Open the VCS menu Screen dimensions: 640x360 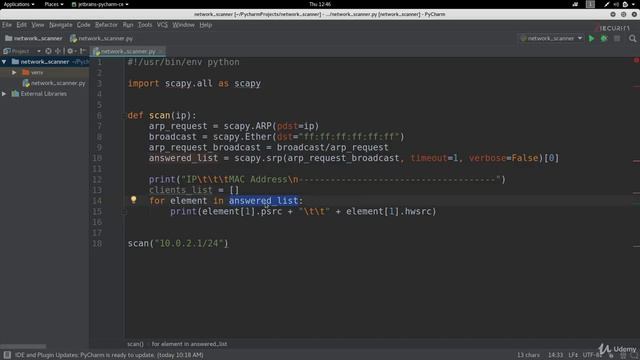(162, 25)
